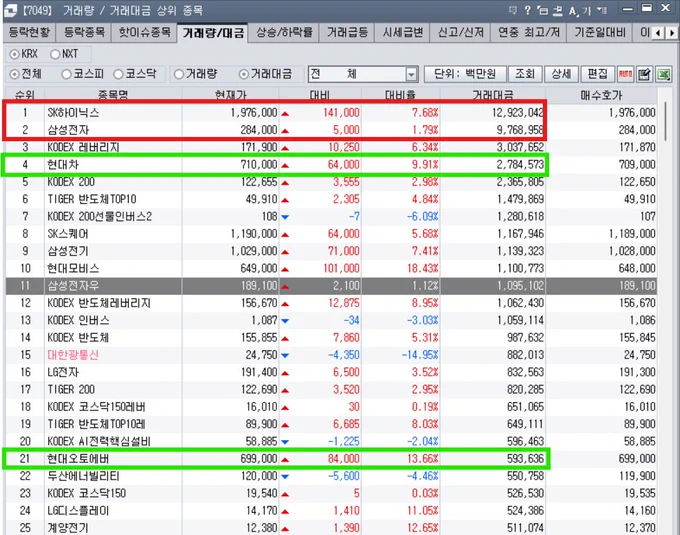Select the LG디스플레이 row
680x535 pixels.
click(331, 511)
